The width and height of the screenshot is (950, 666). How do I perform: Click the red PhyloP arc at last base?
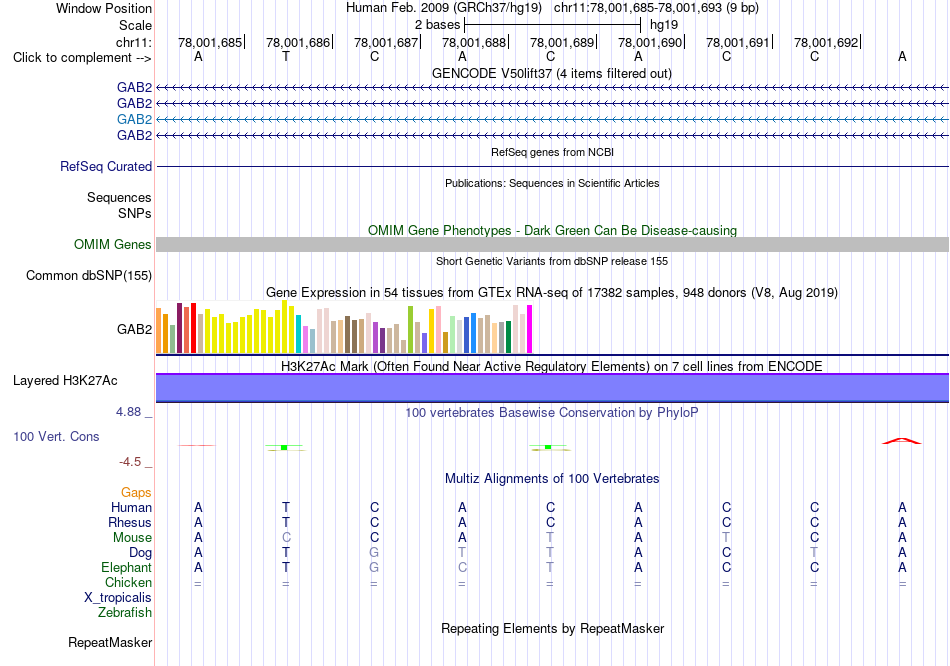tap(902, 441)
